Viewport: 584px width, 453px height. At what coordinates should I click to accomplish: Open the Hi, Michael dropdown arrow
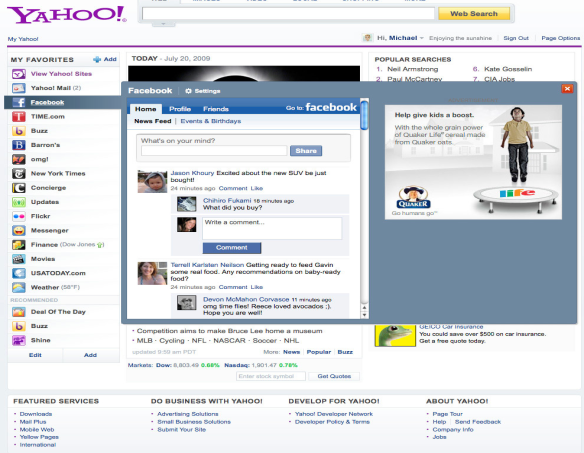point(422,38)
